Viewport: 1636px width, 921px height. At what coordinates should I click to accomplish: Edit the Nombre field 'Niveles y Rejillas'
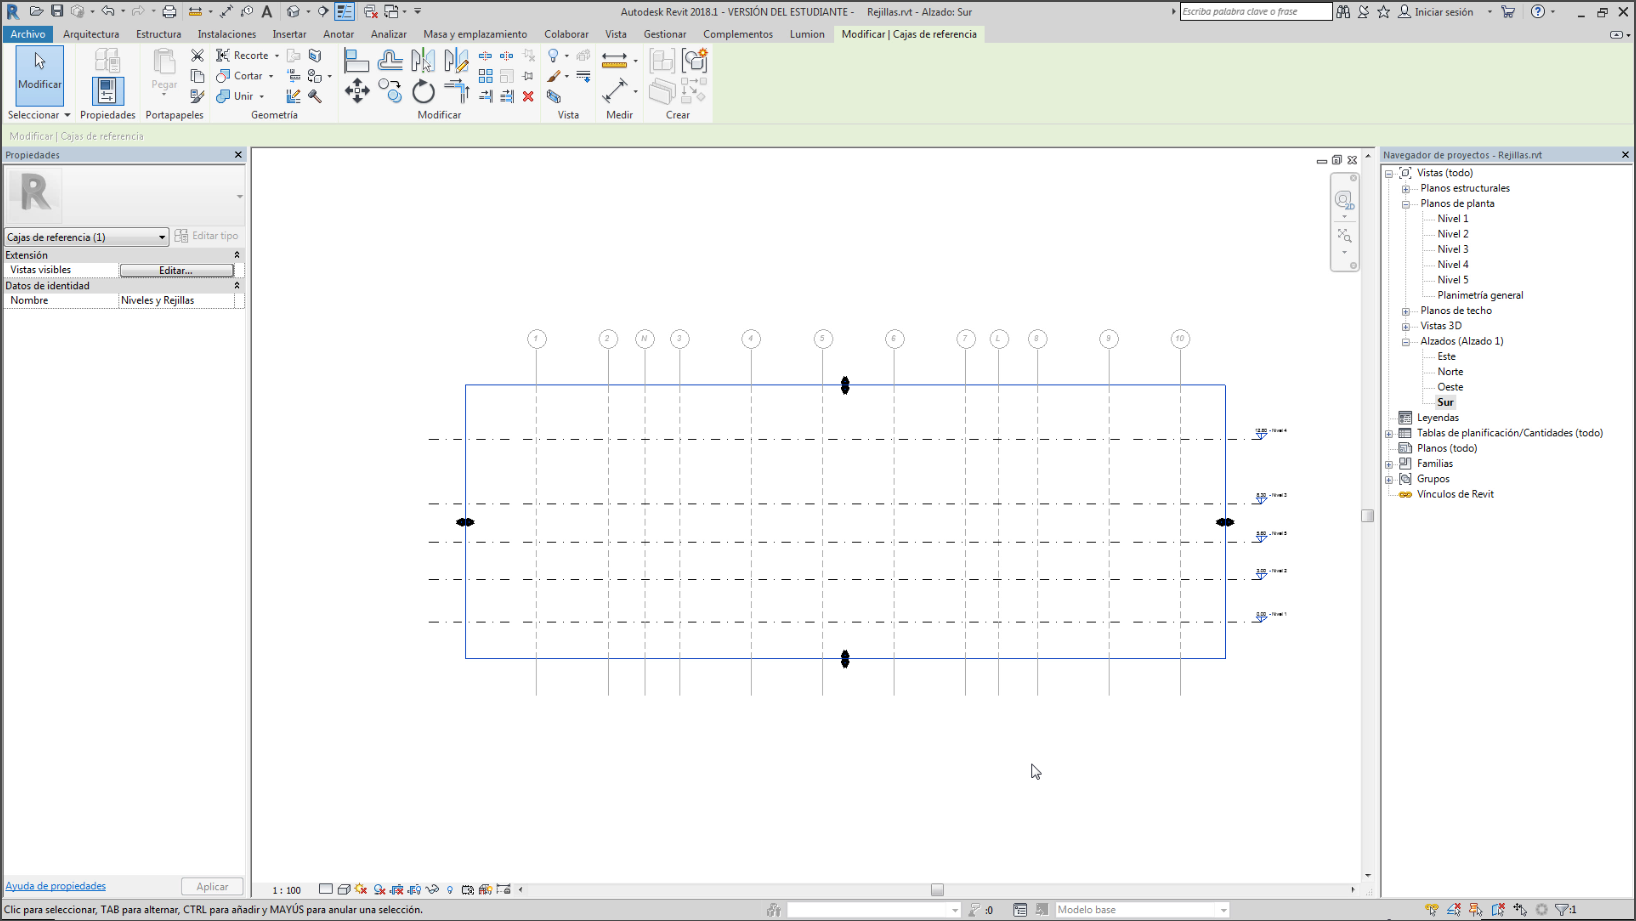point(177,300)
